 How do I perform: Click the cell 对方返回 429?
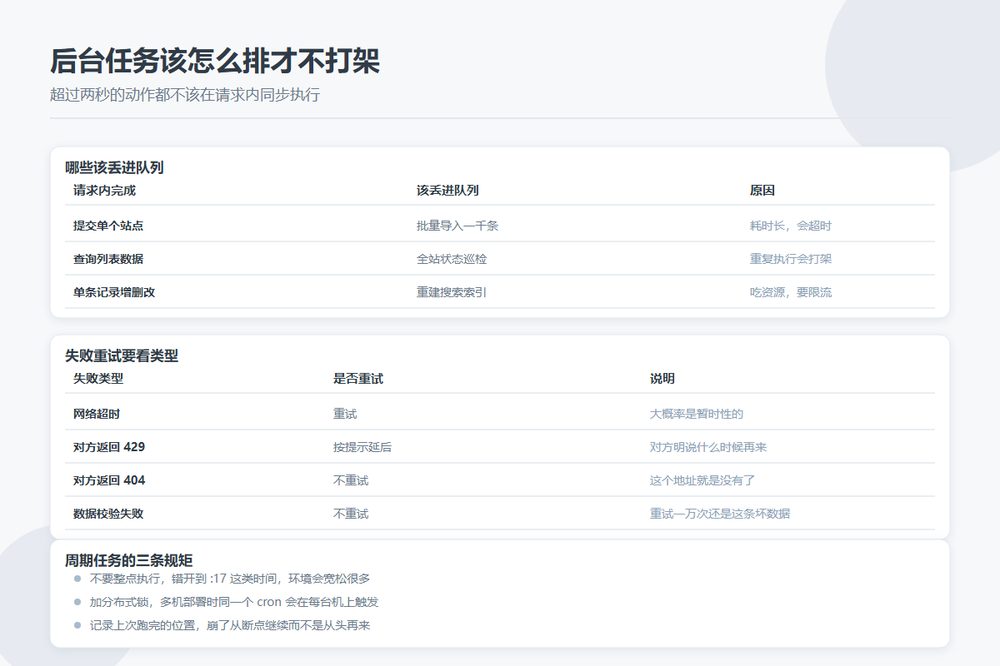[109, 447]
